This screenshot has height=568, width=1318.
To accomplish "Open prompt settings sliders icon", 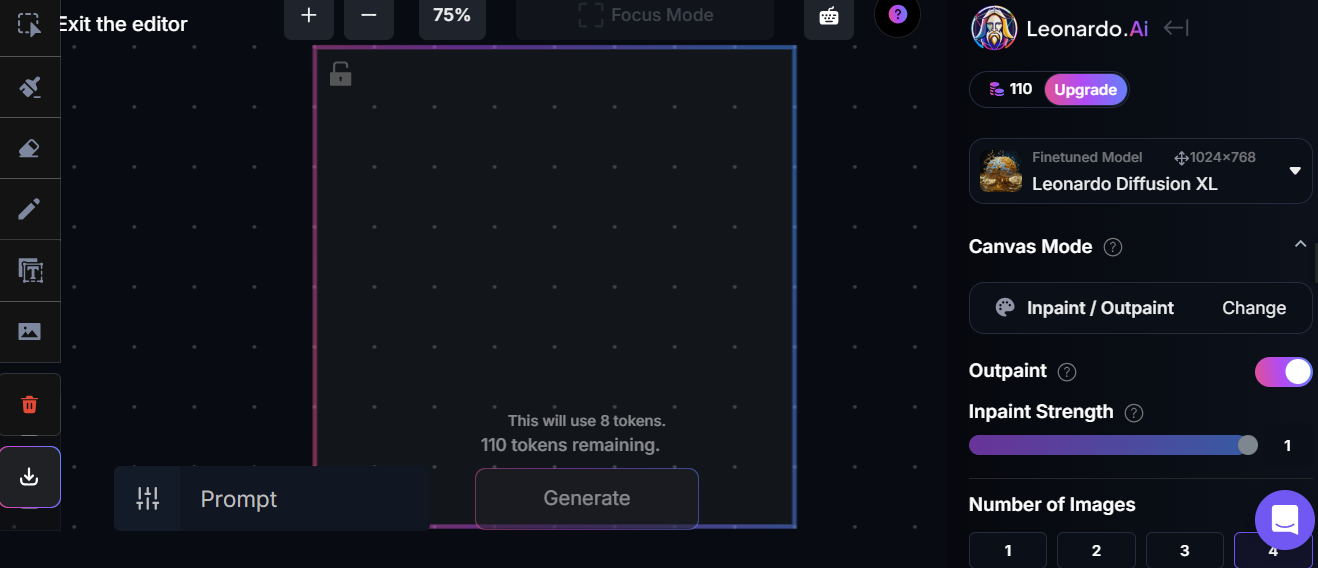I will pos(148,499).
